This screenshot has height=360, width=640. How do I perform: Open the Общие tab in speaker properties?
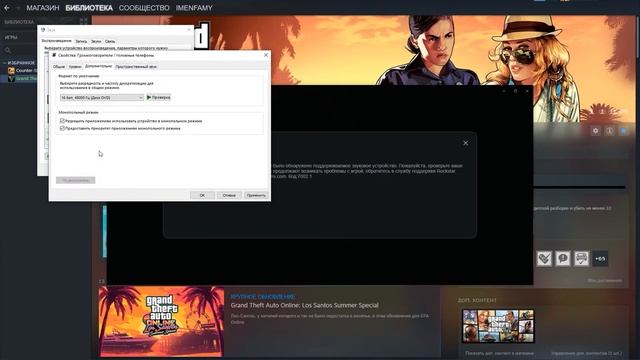point(59,67)
